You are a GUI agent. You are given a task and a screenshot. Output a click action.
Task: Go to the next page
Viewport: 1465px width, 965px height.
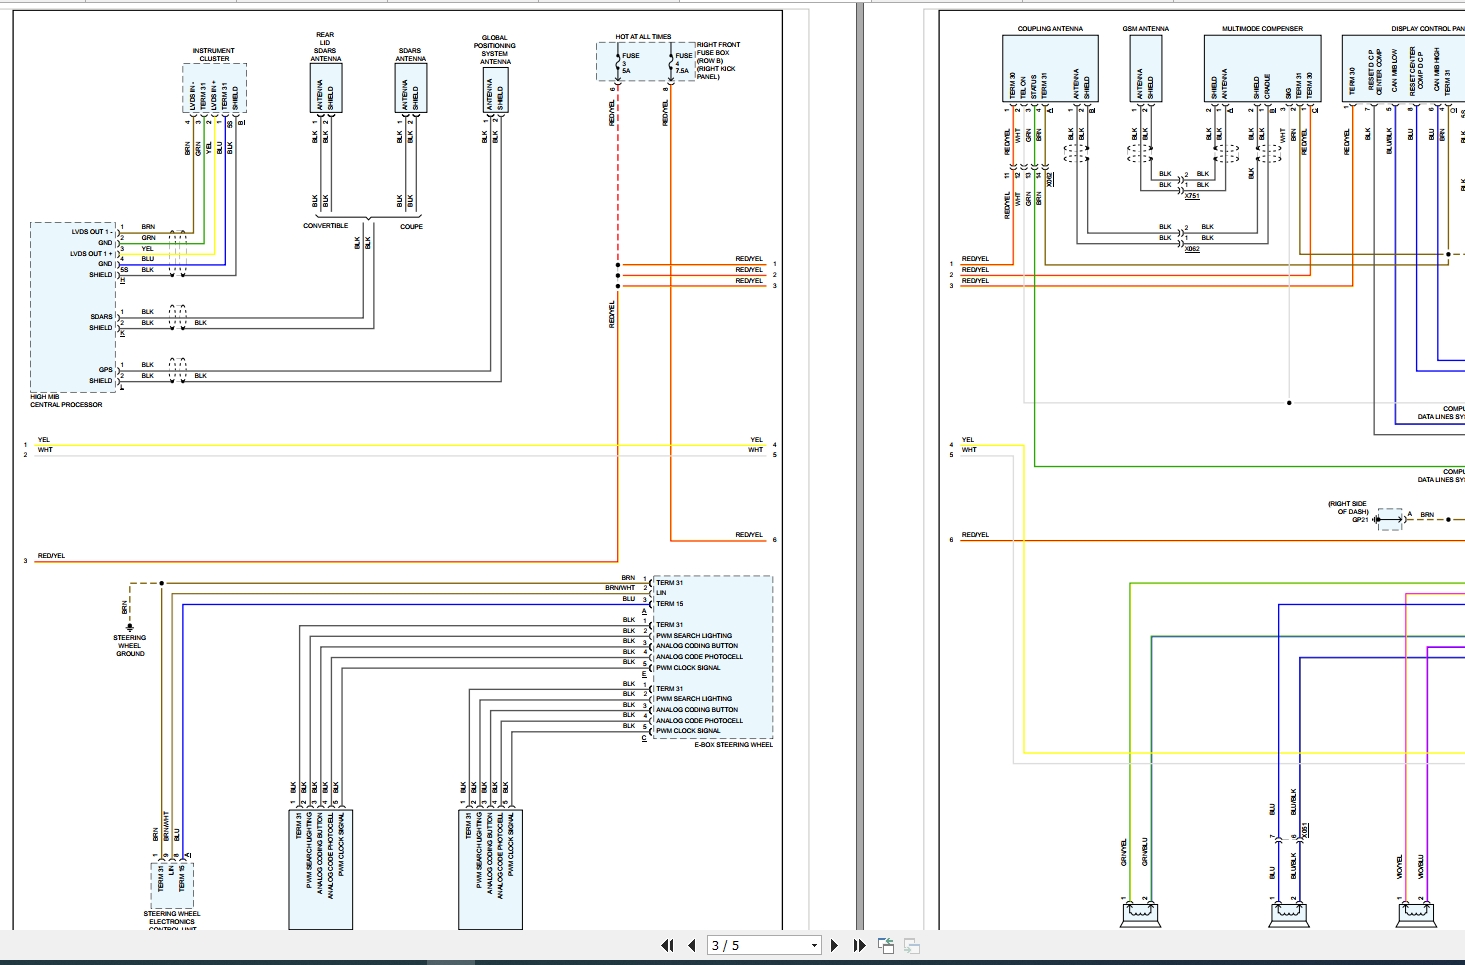[x=834, y=945]
